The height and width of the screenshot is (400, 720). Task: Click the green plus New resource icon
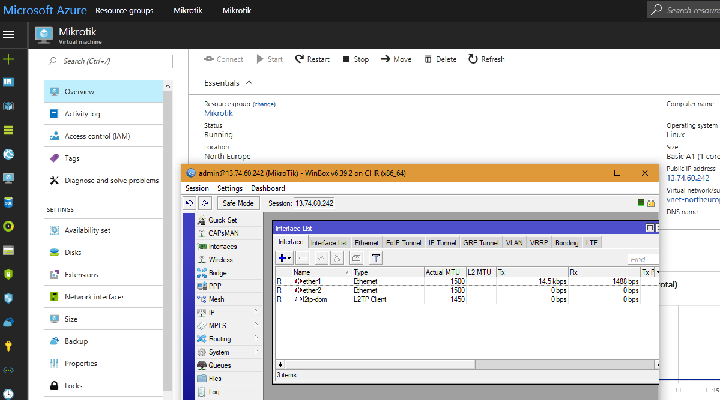tap(8, 59)
